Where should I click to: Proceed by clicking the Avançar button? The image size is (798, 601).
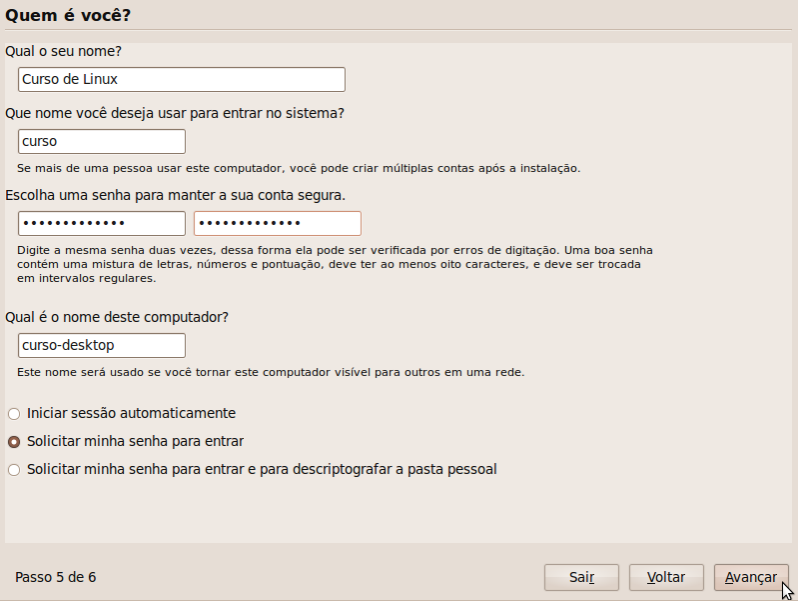(x=751, y=578)
